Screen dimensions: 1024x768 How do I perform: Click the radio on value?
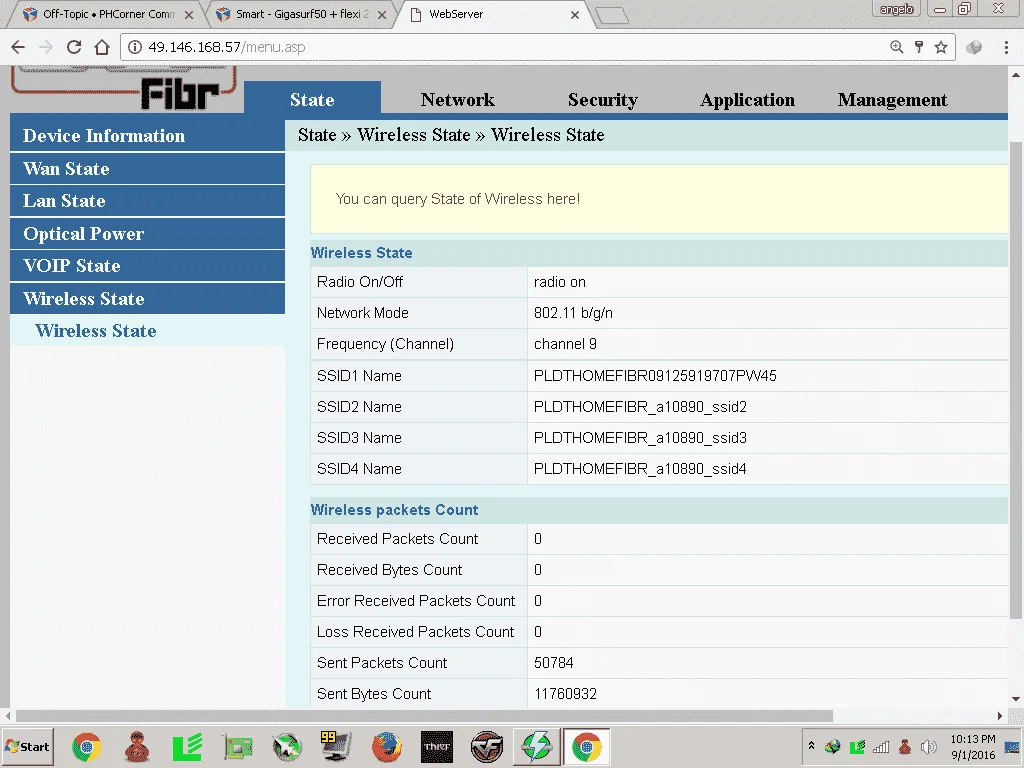[x=560, y=282]
